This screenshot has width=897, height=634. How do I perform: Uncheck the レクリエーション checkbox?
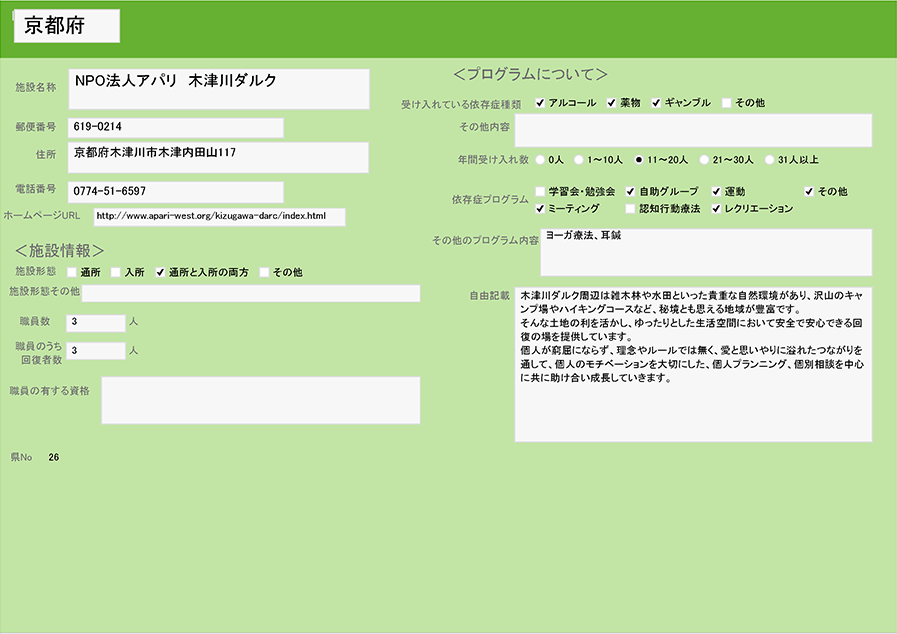coord(717,209)
